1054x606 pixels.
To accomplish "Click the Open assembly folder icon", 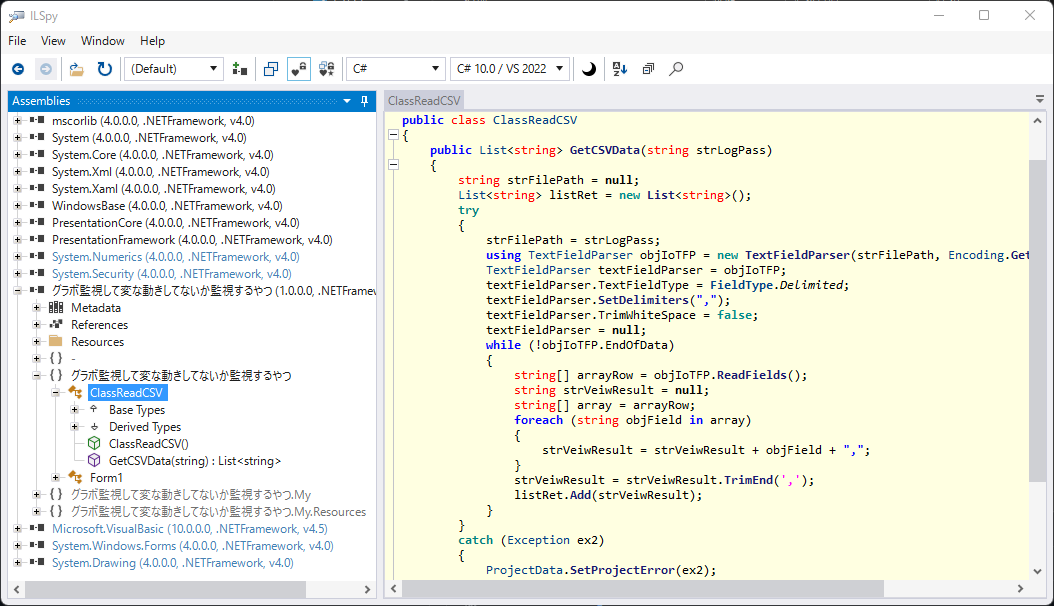I will 76,69.
